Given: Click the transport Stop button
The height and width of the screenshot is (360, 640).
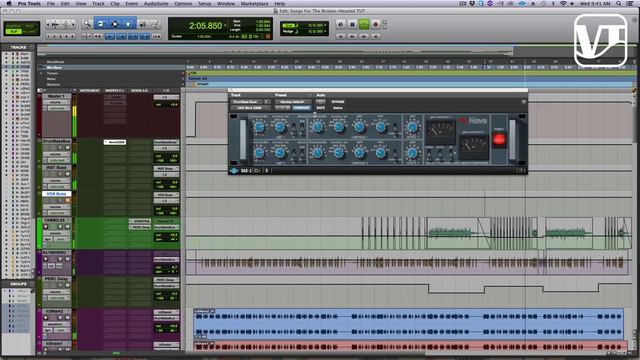Looking at the screenshot, I should click(352, 24).
